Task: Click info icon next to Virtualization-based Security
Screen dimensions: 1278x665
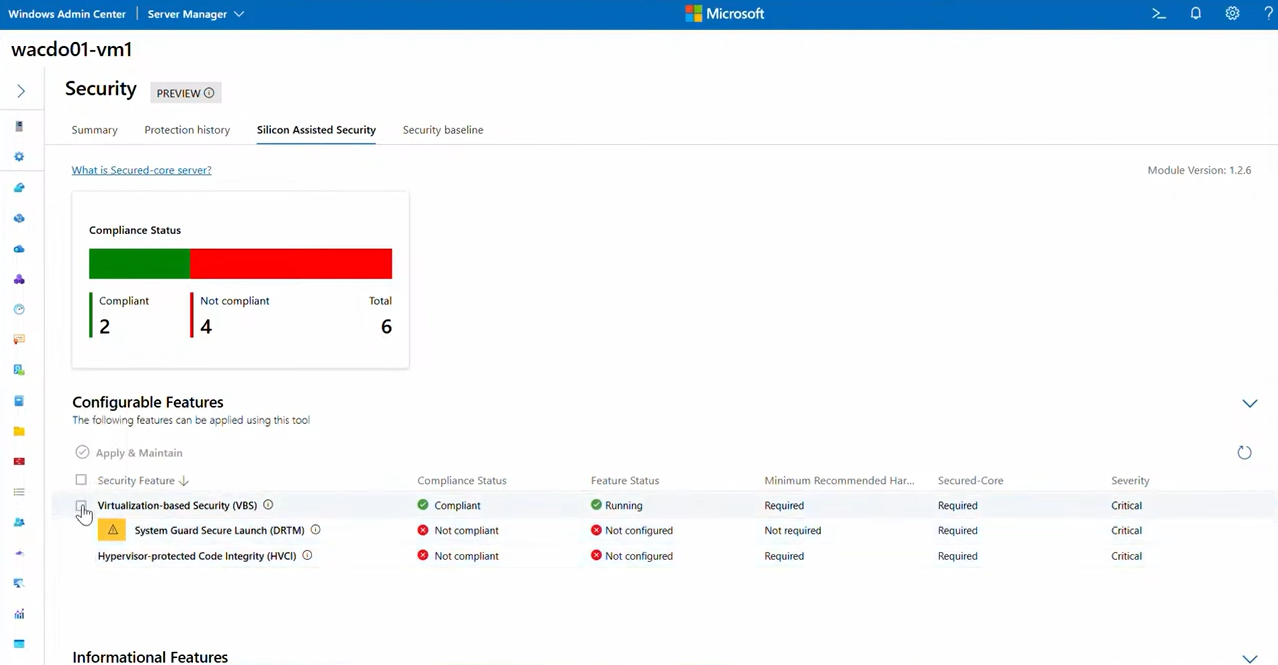Action: (268, 505)
